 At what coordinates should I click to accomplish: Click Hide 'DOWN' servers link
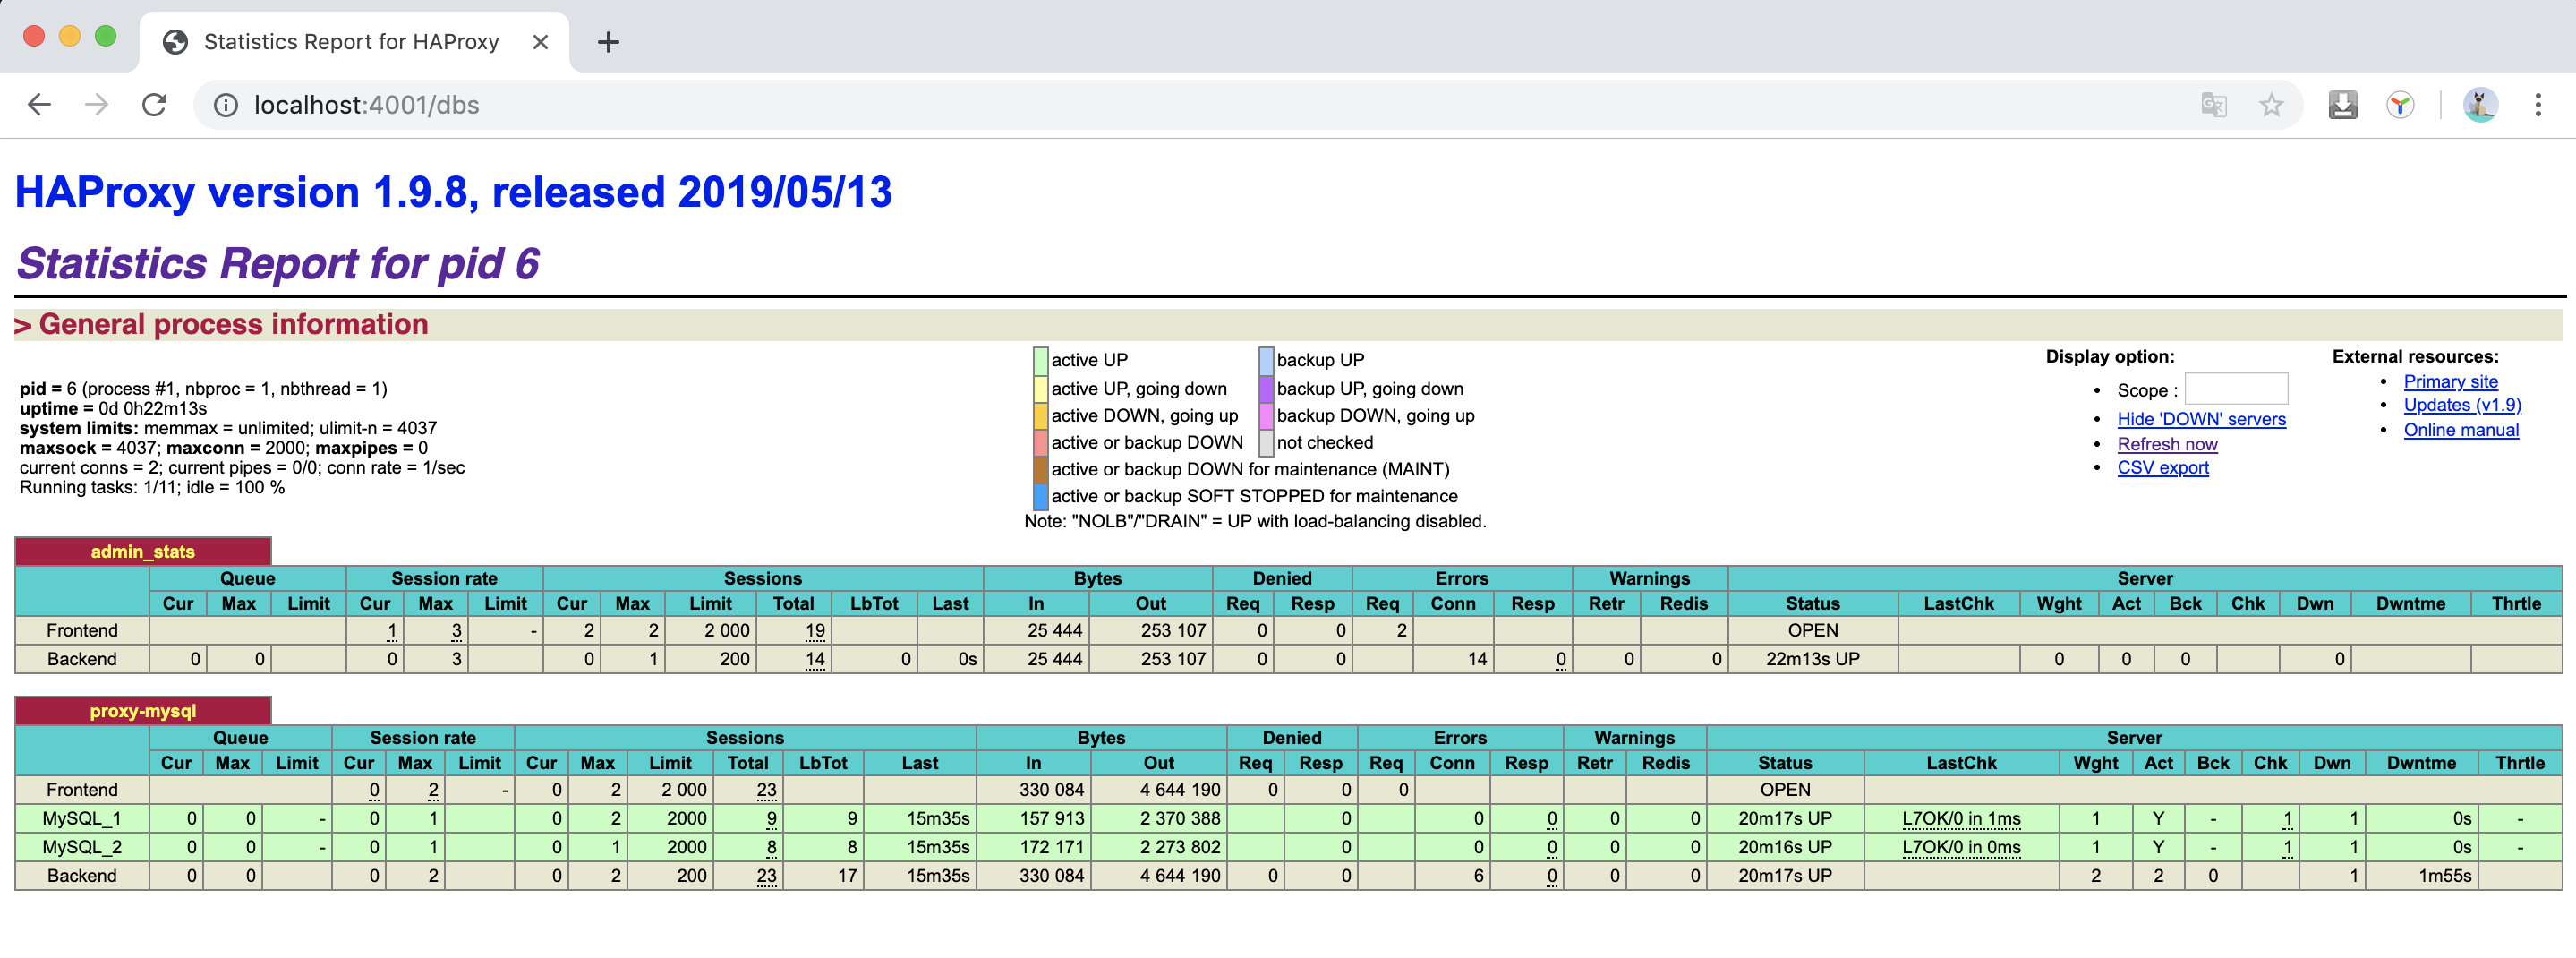pos(2201,419)
